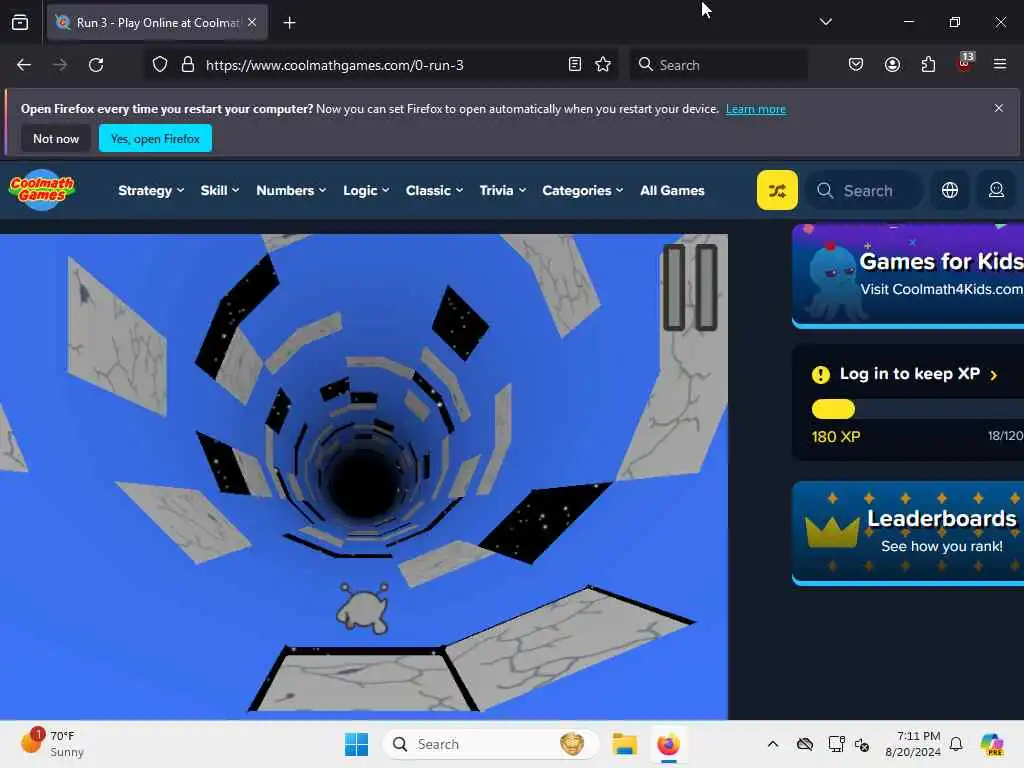Open the Learn more link

click(756, 109)
